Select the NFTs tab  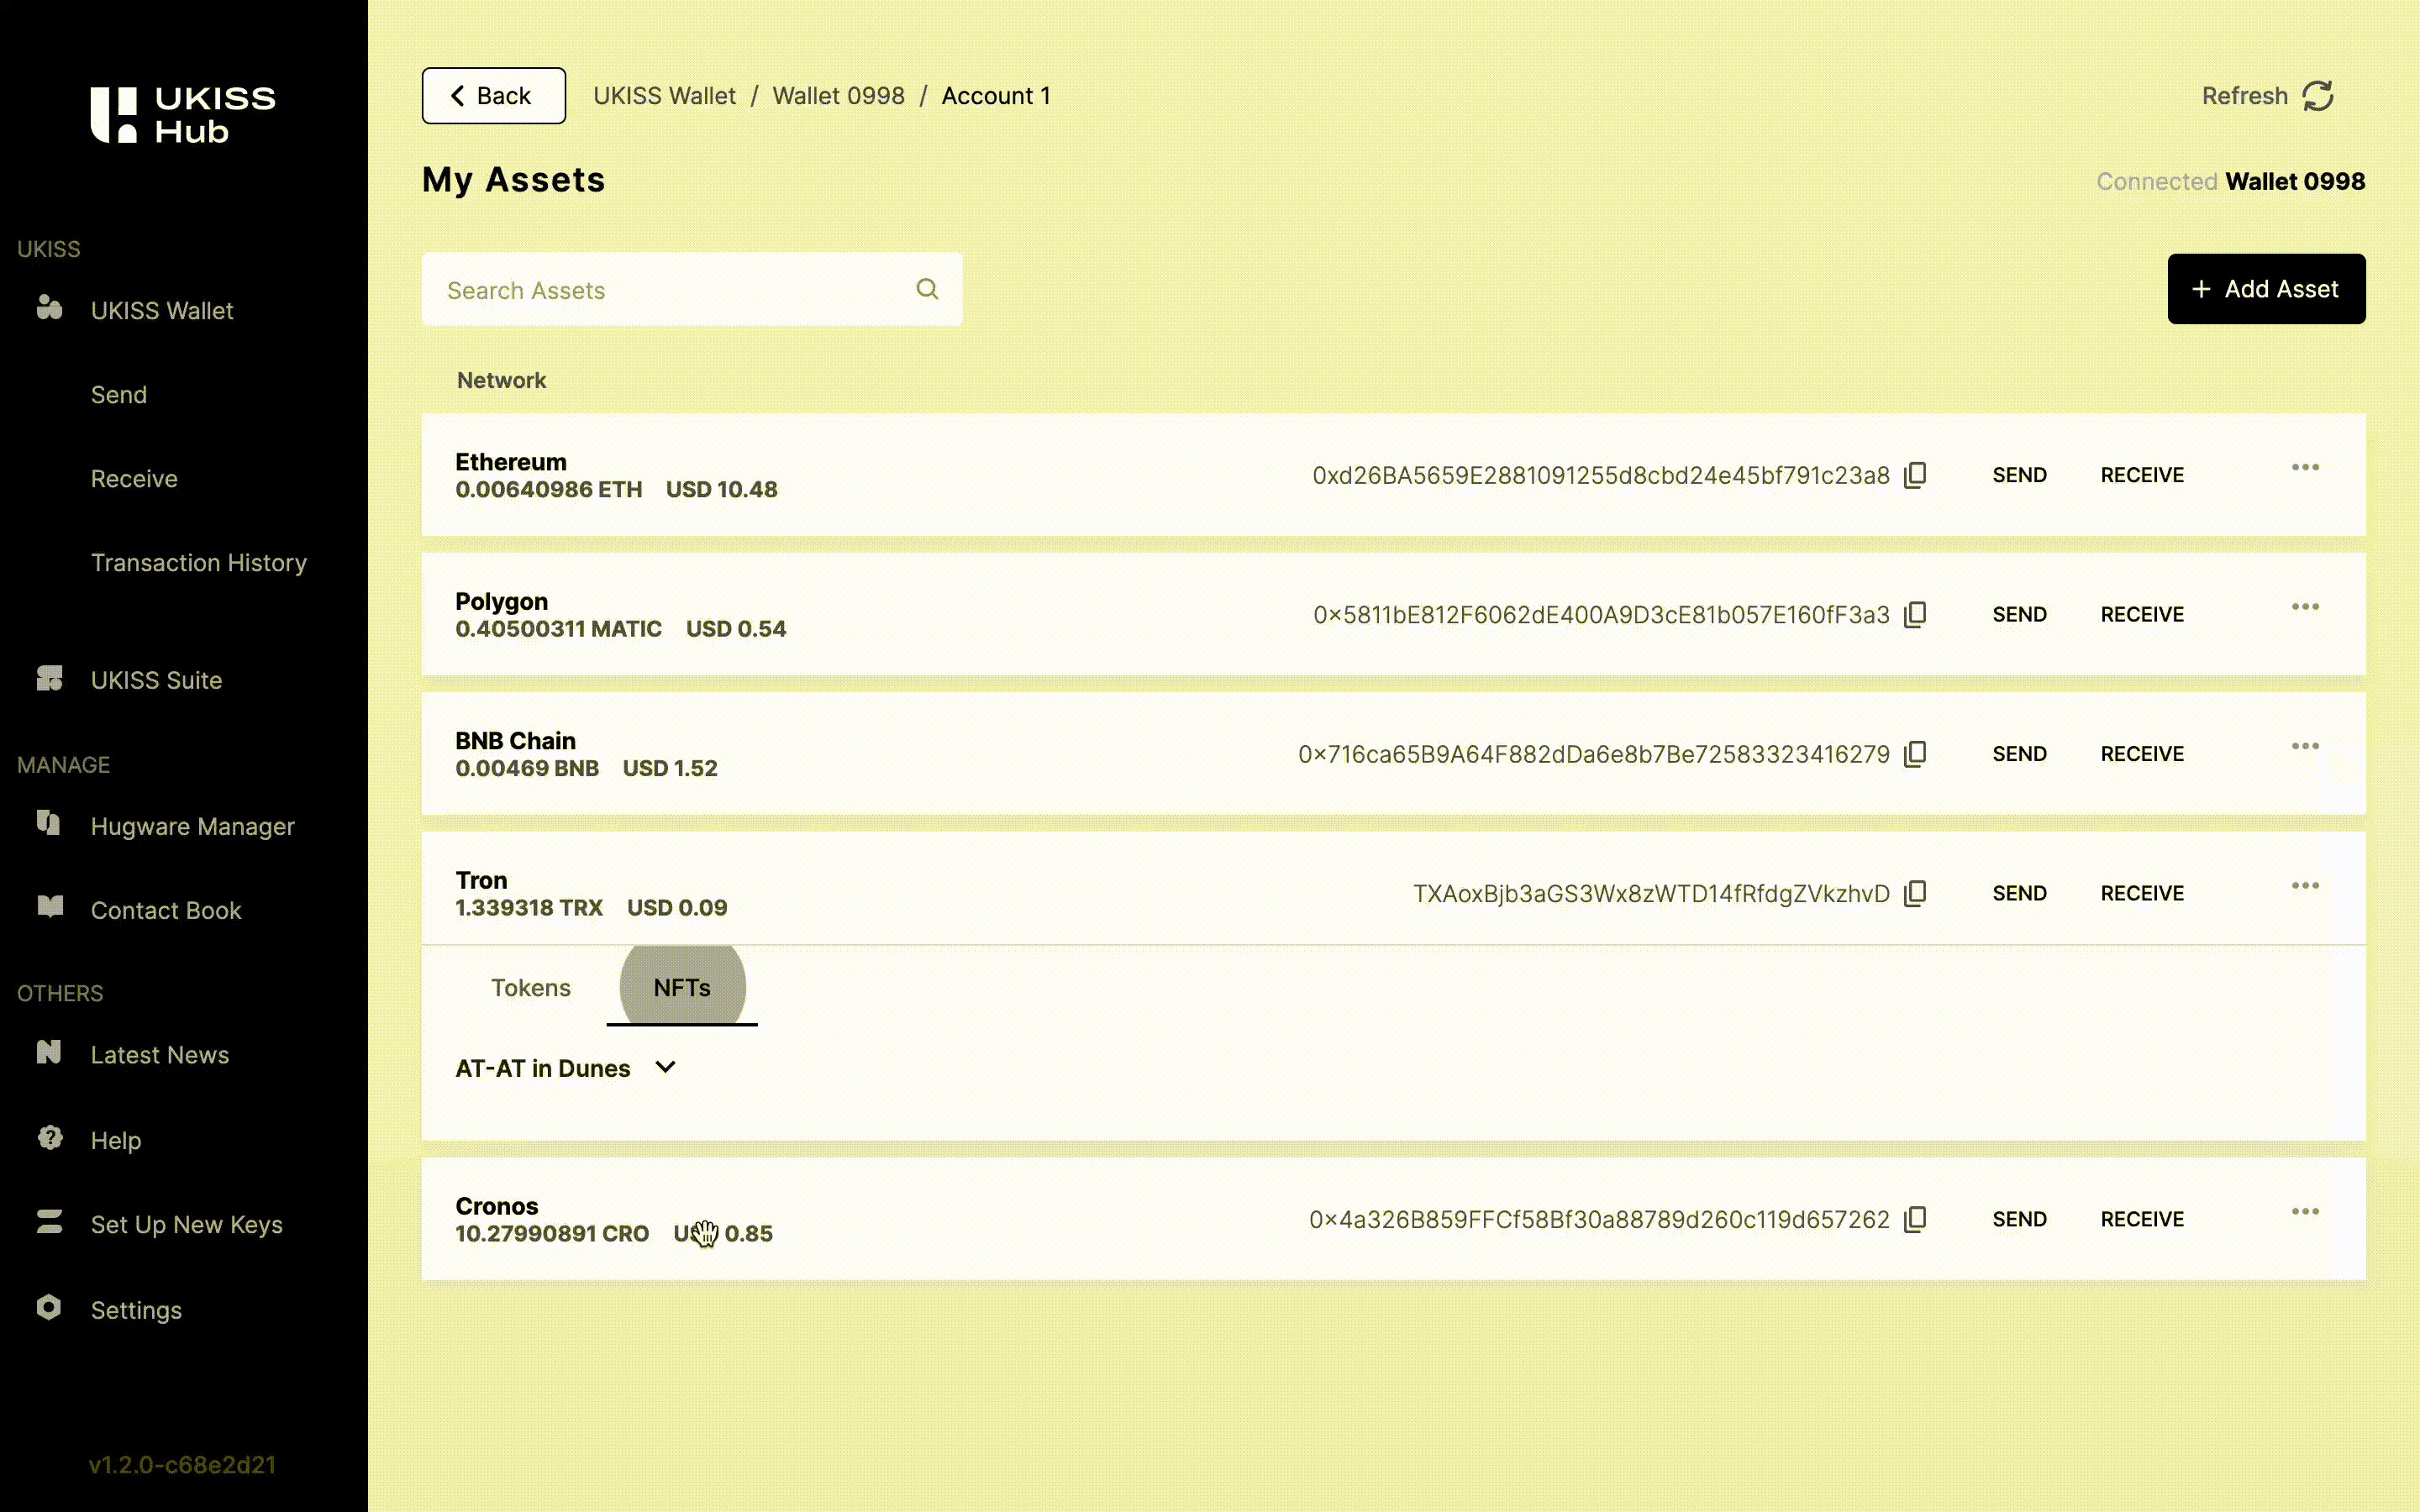pyautogui.click(x=682, y=987)
